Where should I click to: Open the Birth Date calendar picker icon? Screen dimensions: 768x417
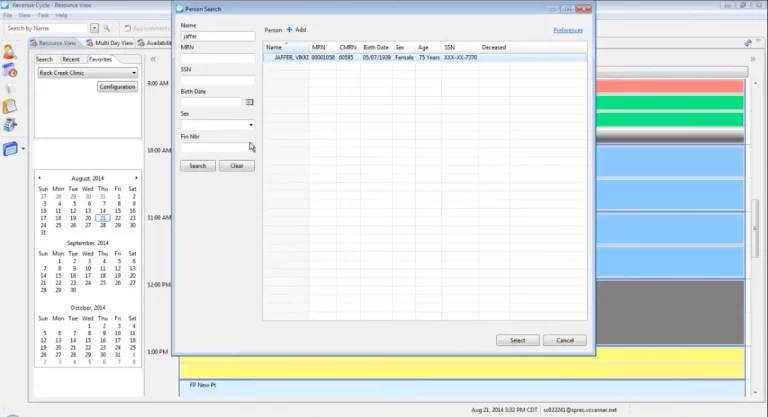pos(249,102)
